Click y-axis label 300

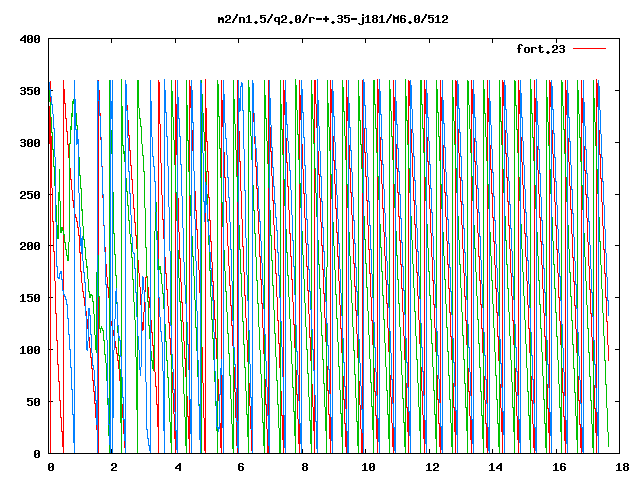[30, 143]
